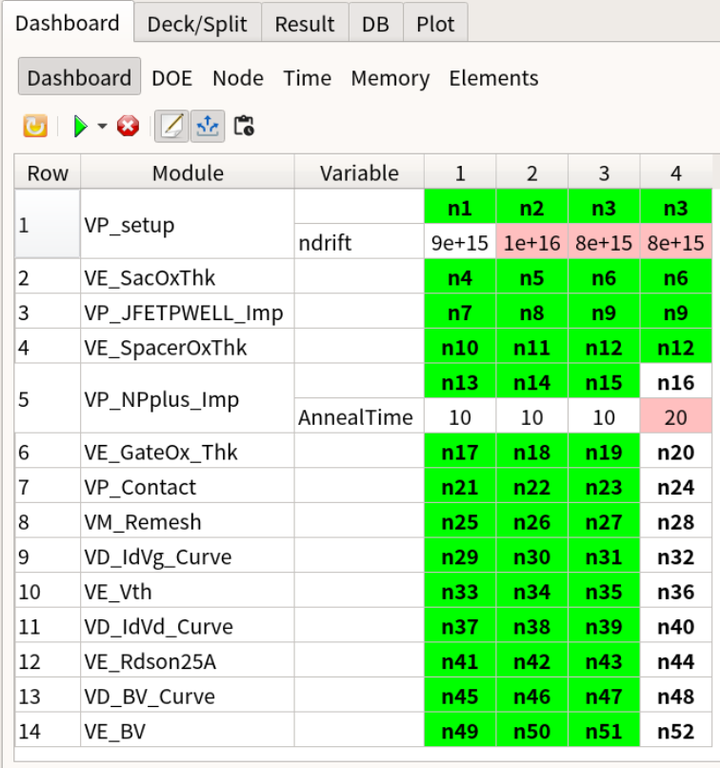Select the VD_IdVd_Curve module

[x=188, y=626]
